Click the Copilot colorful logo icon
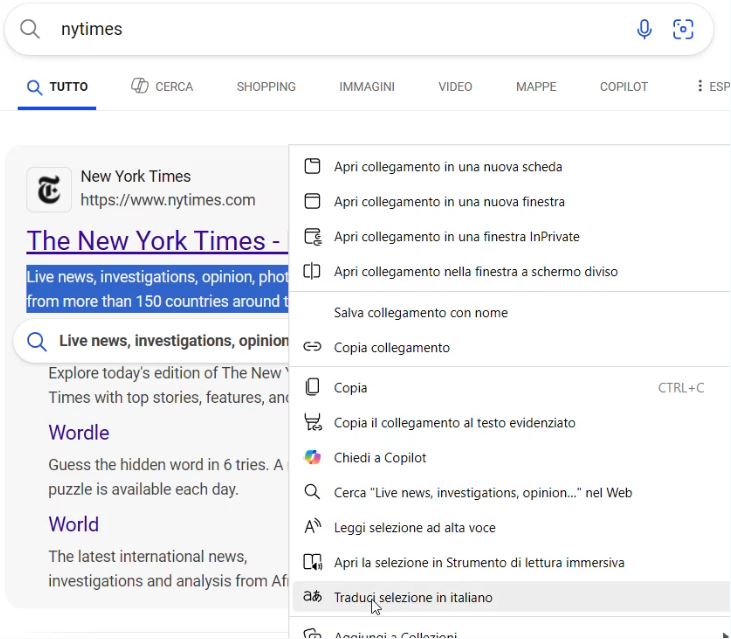The image size is (731, 639). [x=312, y=457]
